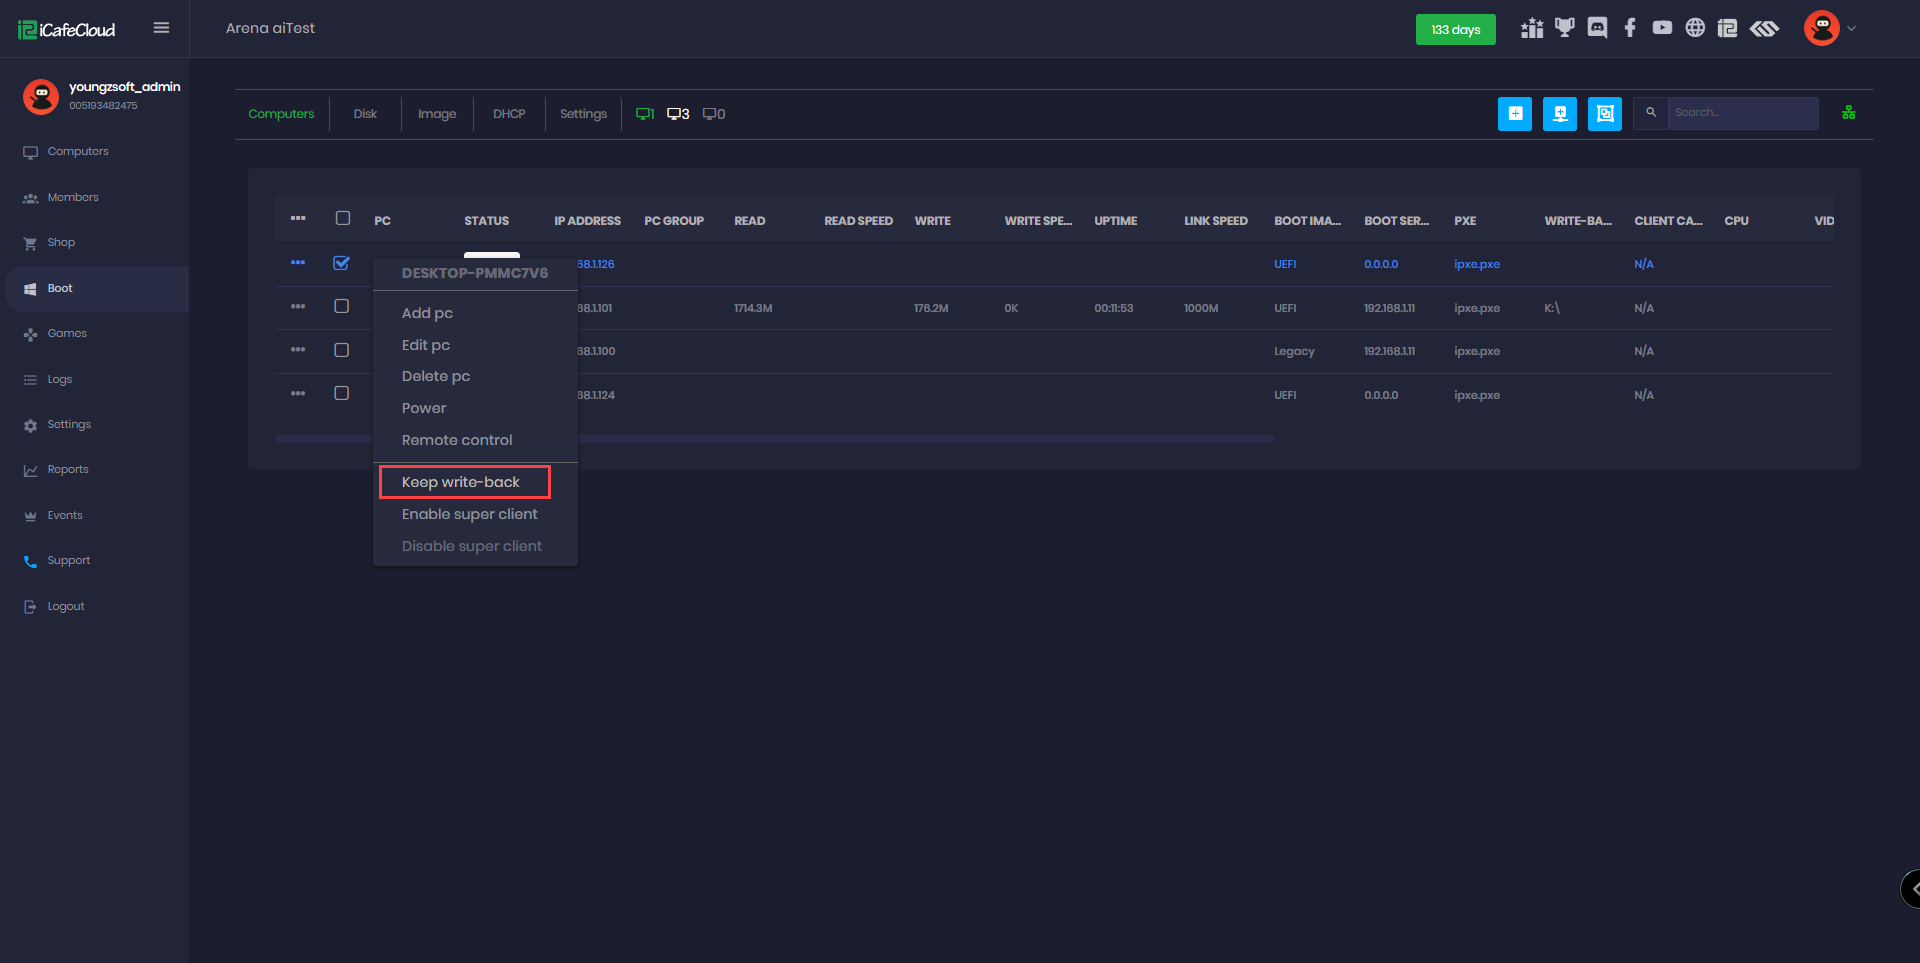
Task: Switch to the DHCP tab
Action: (509, 114)
